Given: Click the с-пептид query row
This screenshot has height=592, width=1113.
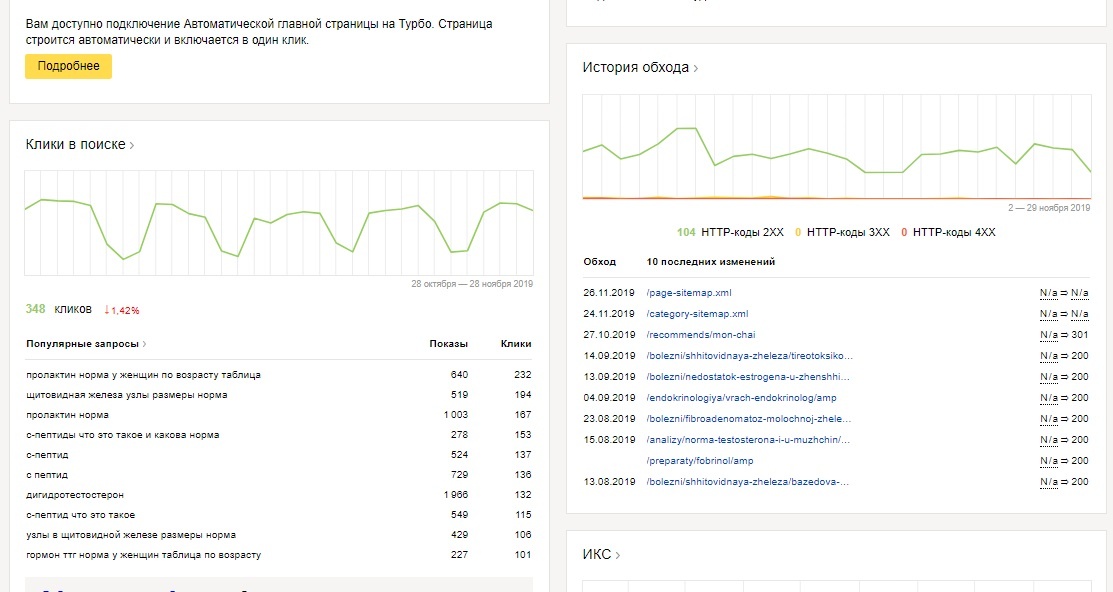Looking at the screenshot, I should coord(47,455).
